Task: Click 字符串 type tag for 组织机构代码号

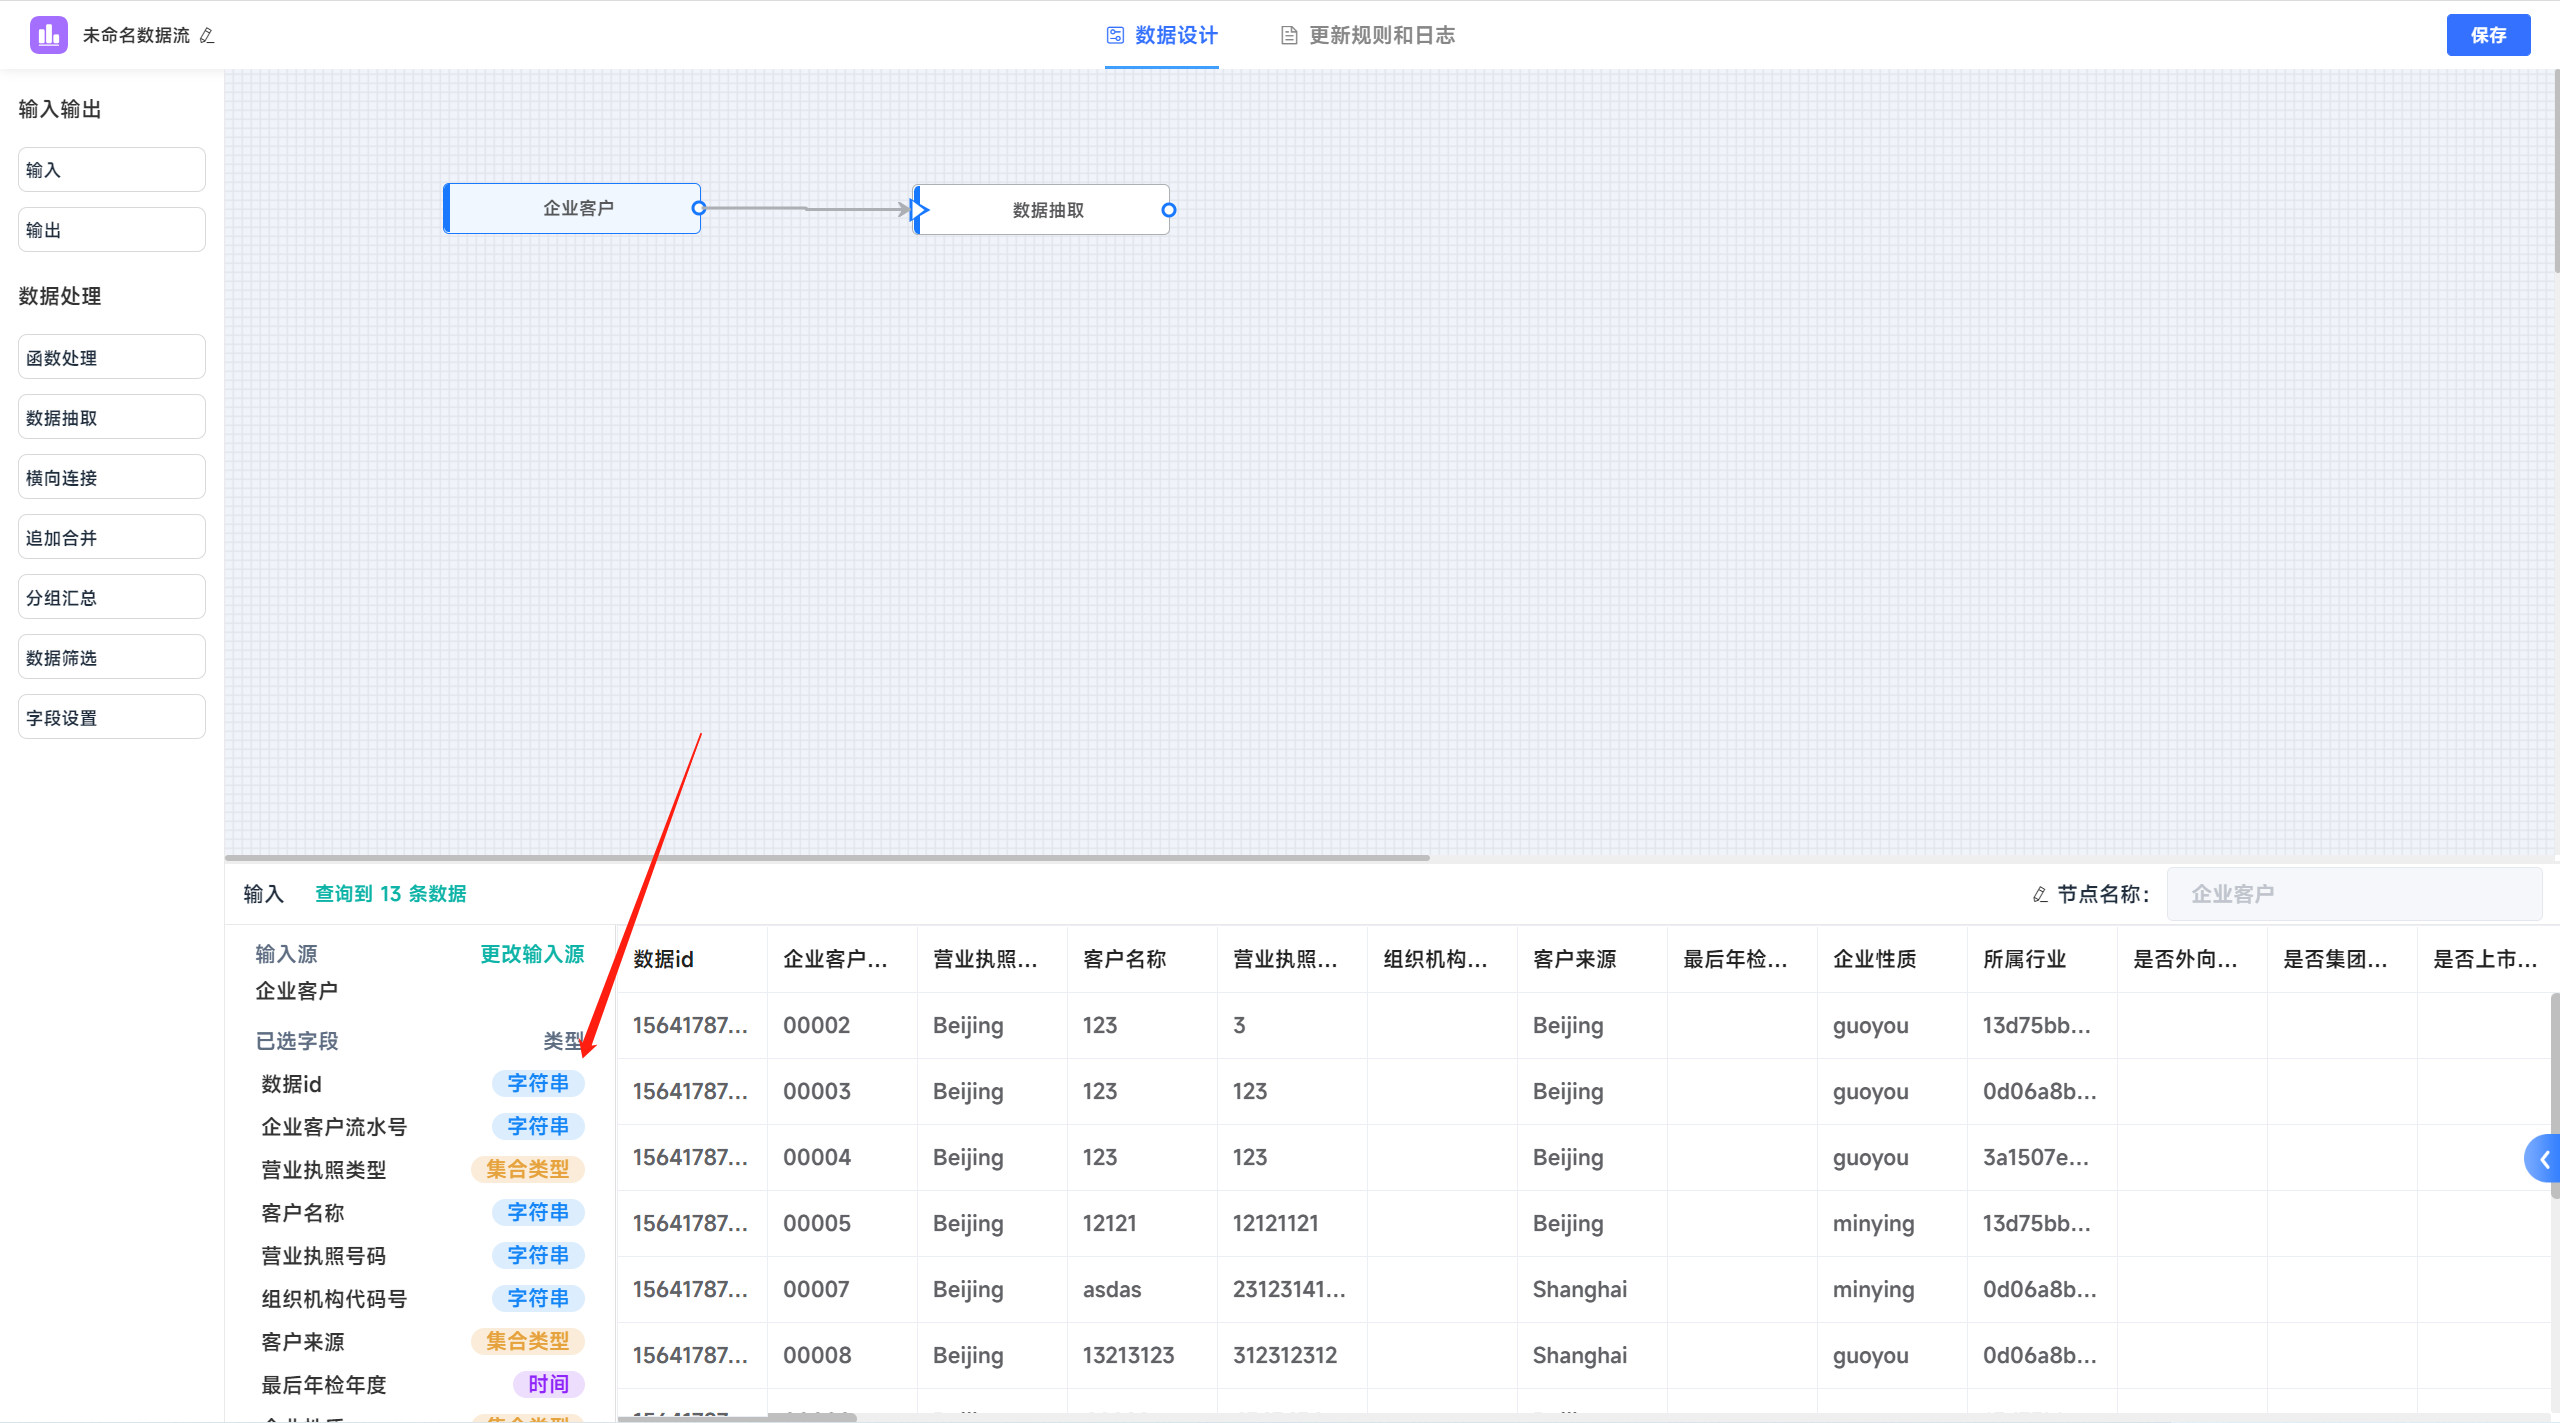Action: point(538,1298)
